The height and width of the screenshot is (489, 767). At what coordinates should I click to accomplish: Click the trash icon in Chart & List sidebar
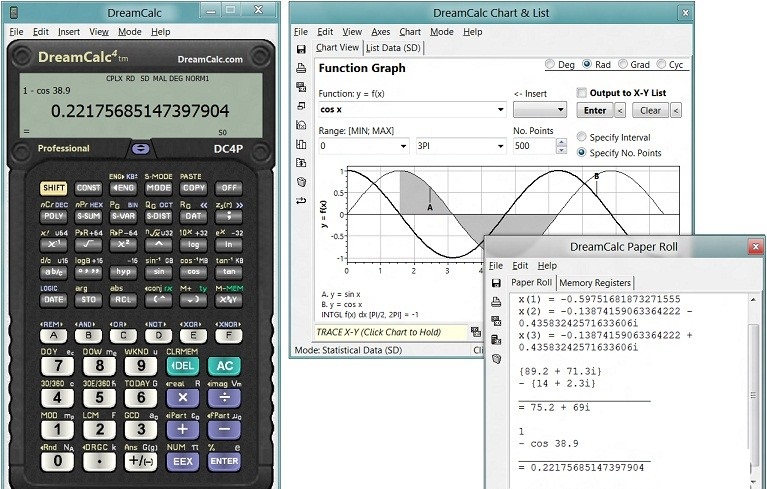tap(301, 182)
